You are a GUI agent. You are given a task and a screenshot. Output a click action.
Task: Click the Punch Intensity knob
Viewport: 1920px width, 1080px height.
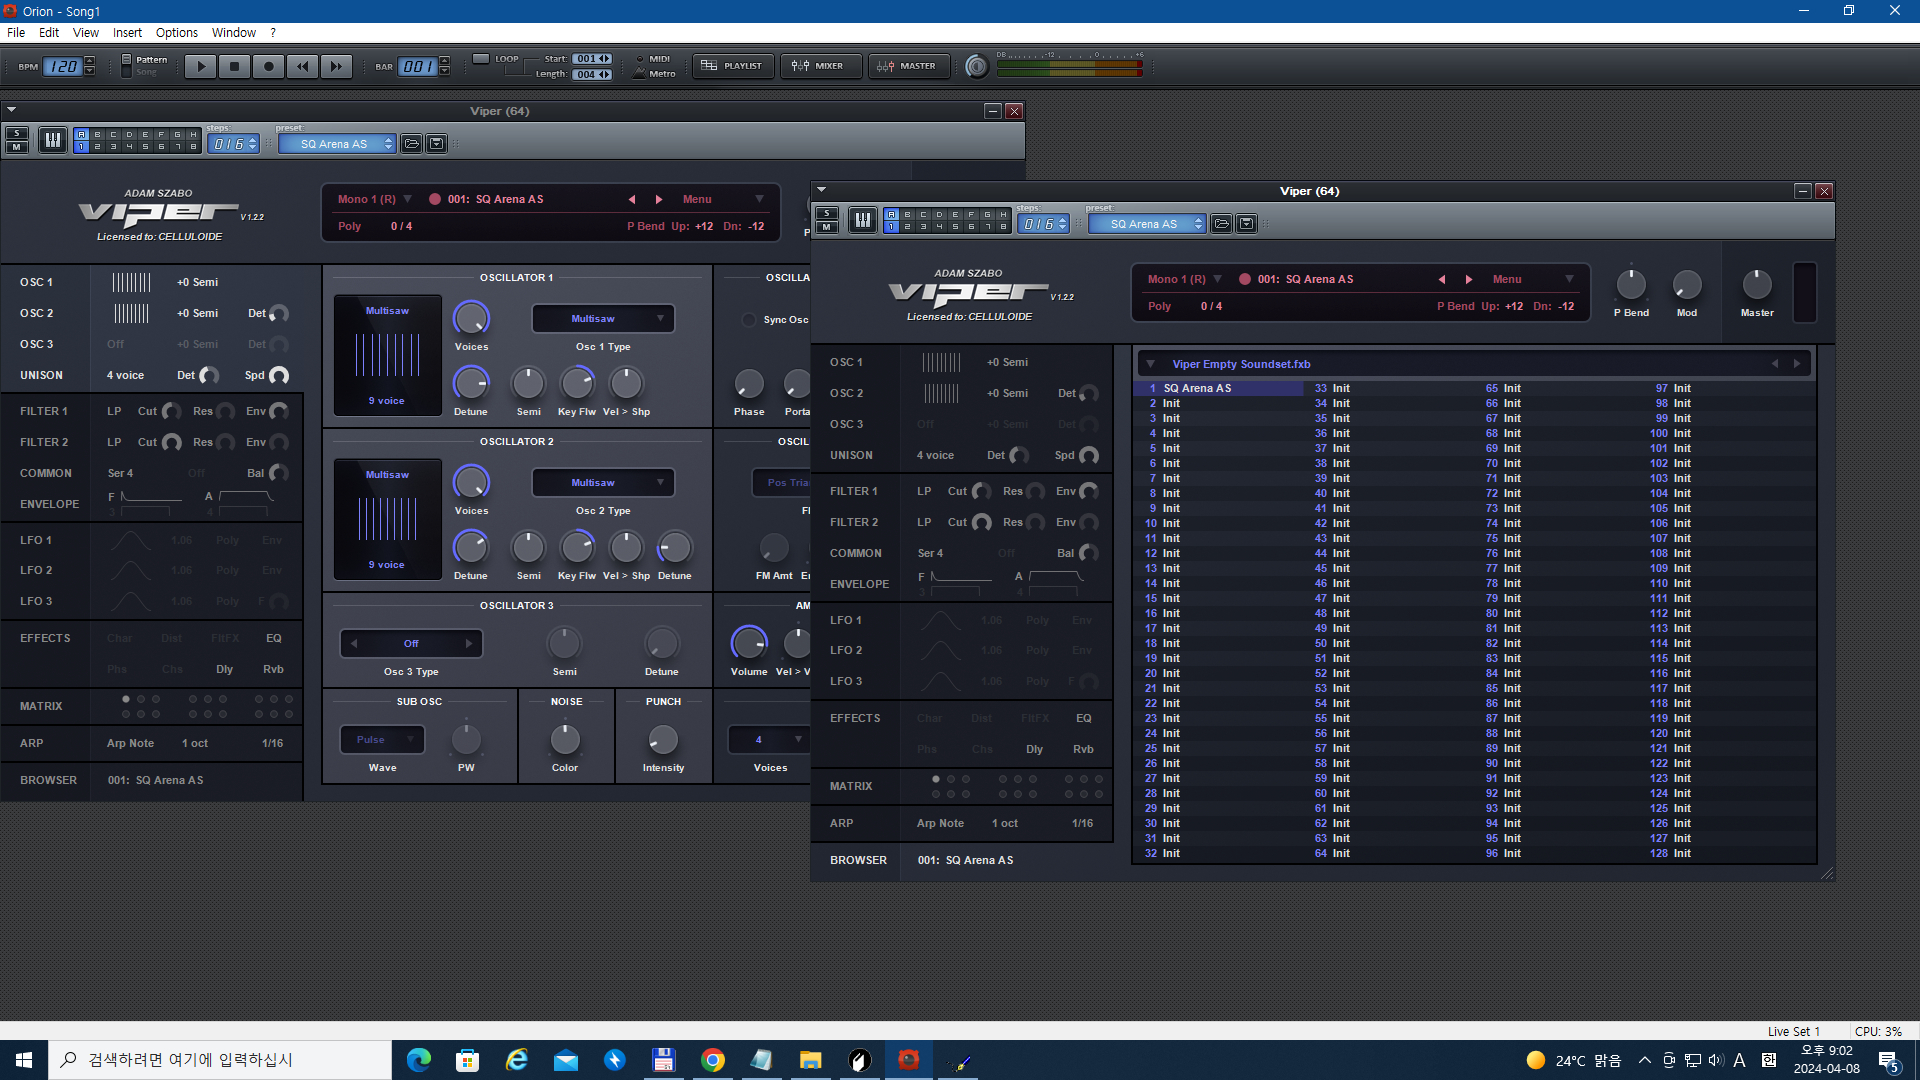pos(663,740)
